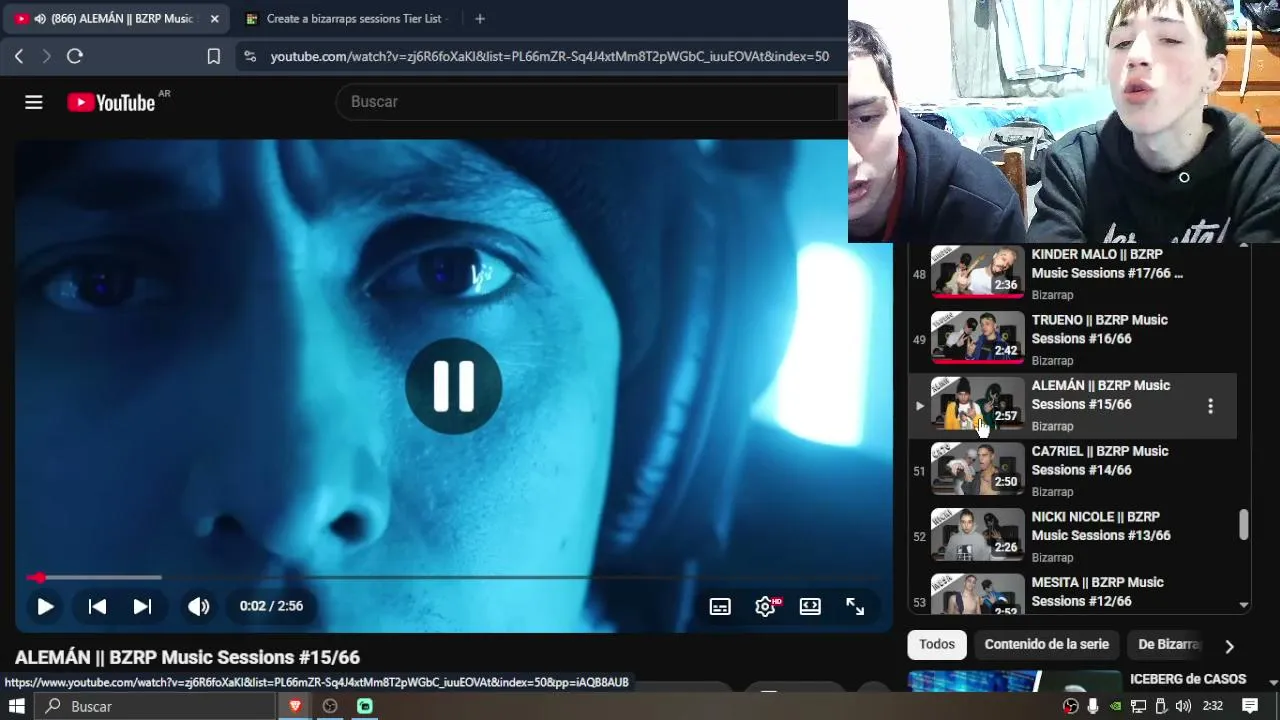1280x720 pixels.
Task: Click the Windows taskbar Buscar search box
Action: click(155, 706)
